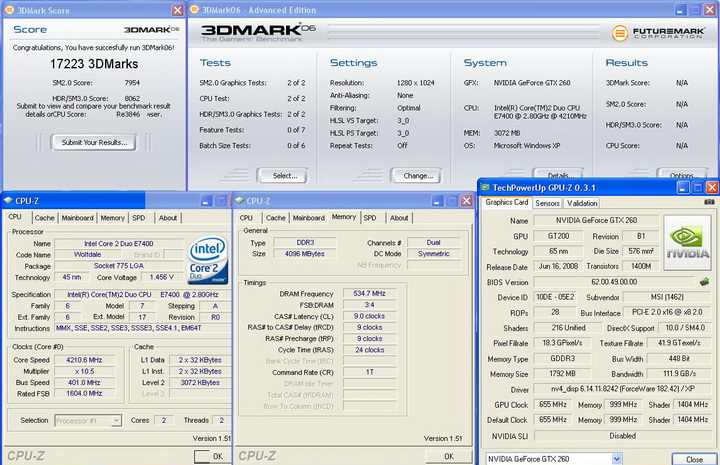Click the Core Speed value 4210.6 MHz

tap(84, 360)
